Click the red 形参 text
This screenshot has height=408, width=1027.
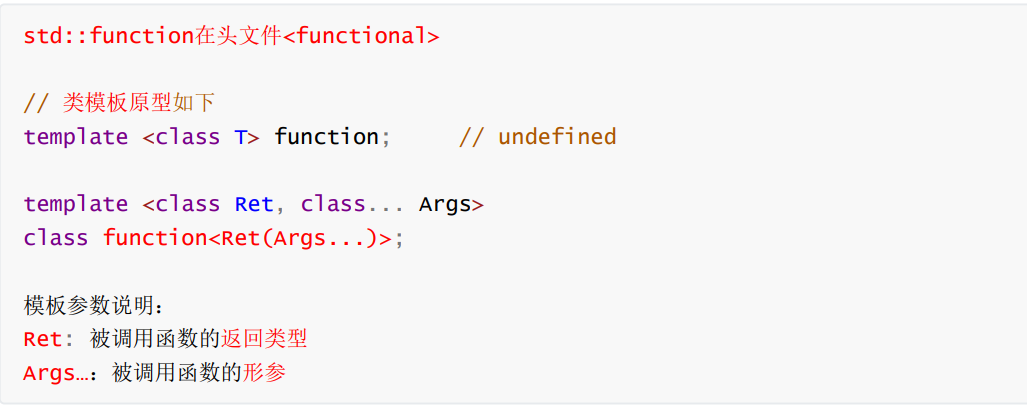265,373
